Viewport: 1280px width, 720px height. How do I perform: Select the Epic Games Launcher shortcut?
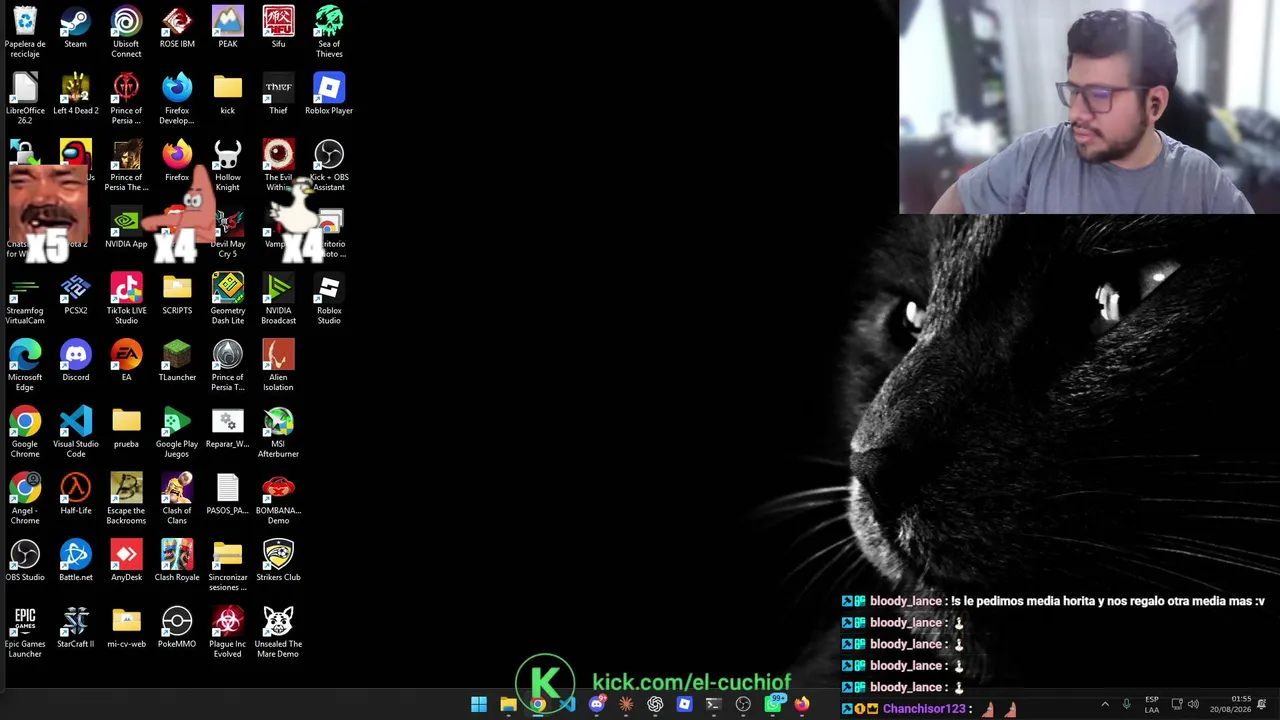click(25, 633)
